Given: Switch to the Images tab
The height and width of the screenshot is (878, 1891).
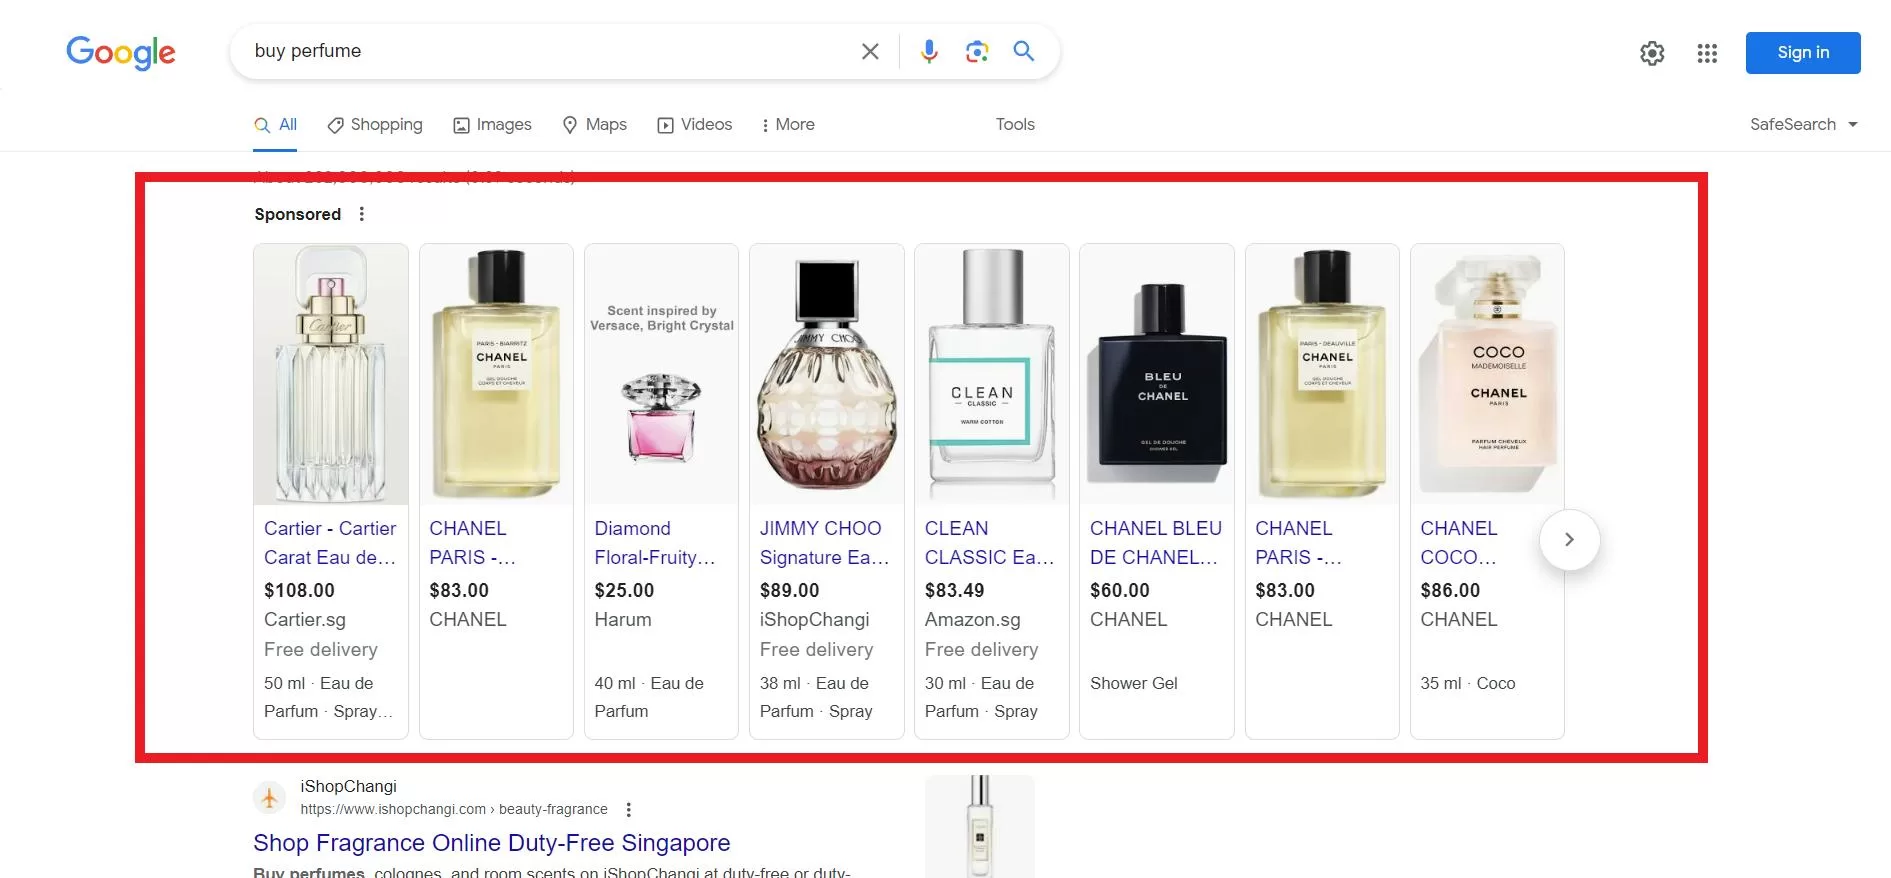Looking at the screenshot, I should [492, 125].
